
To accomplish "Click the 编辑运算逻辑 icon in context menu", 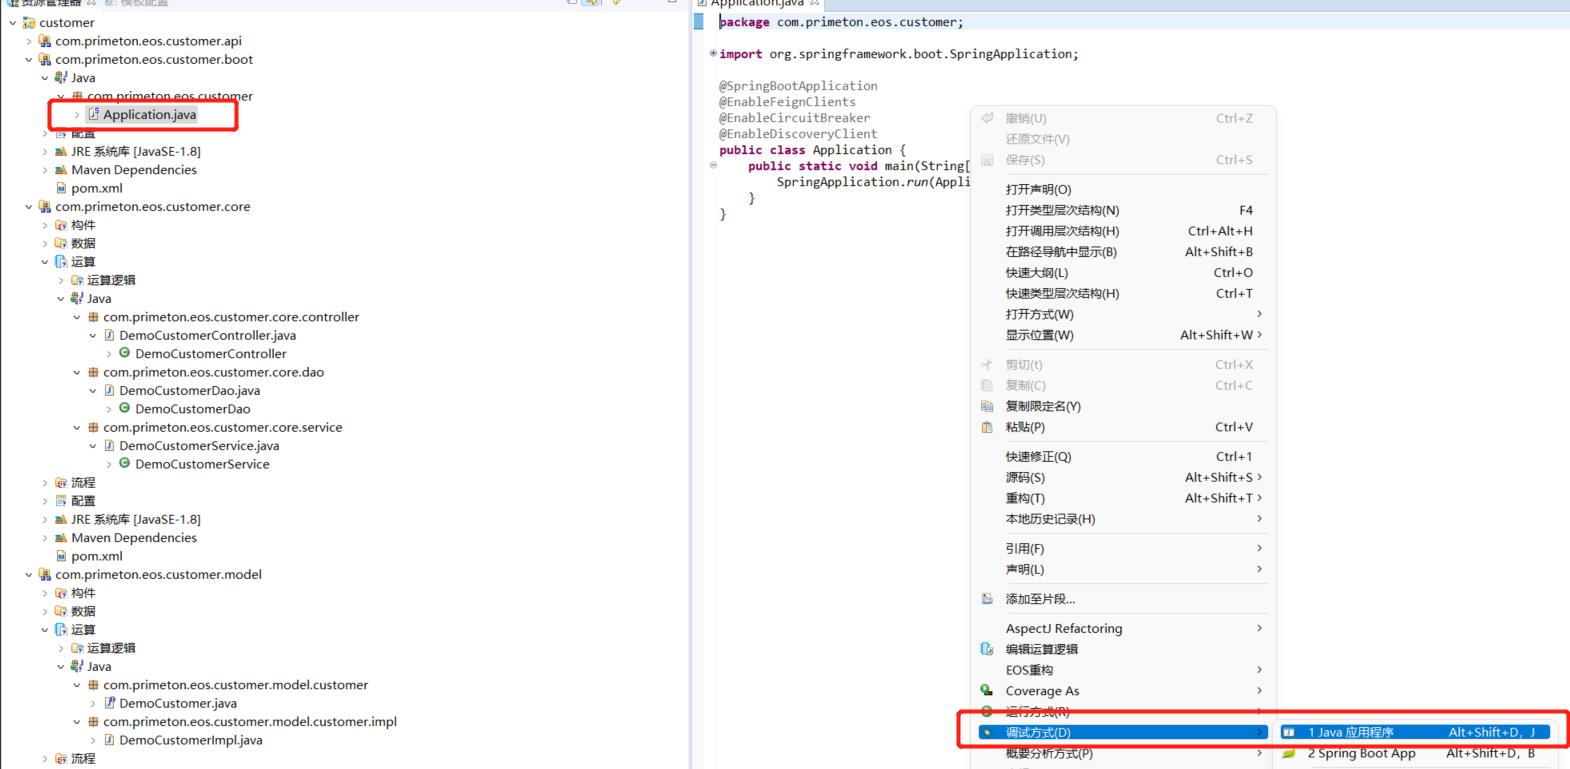I will point(987,649).
